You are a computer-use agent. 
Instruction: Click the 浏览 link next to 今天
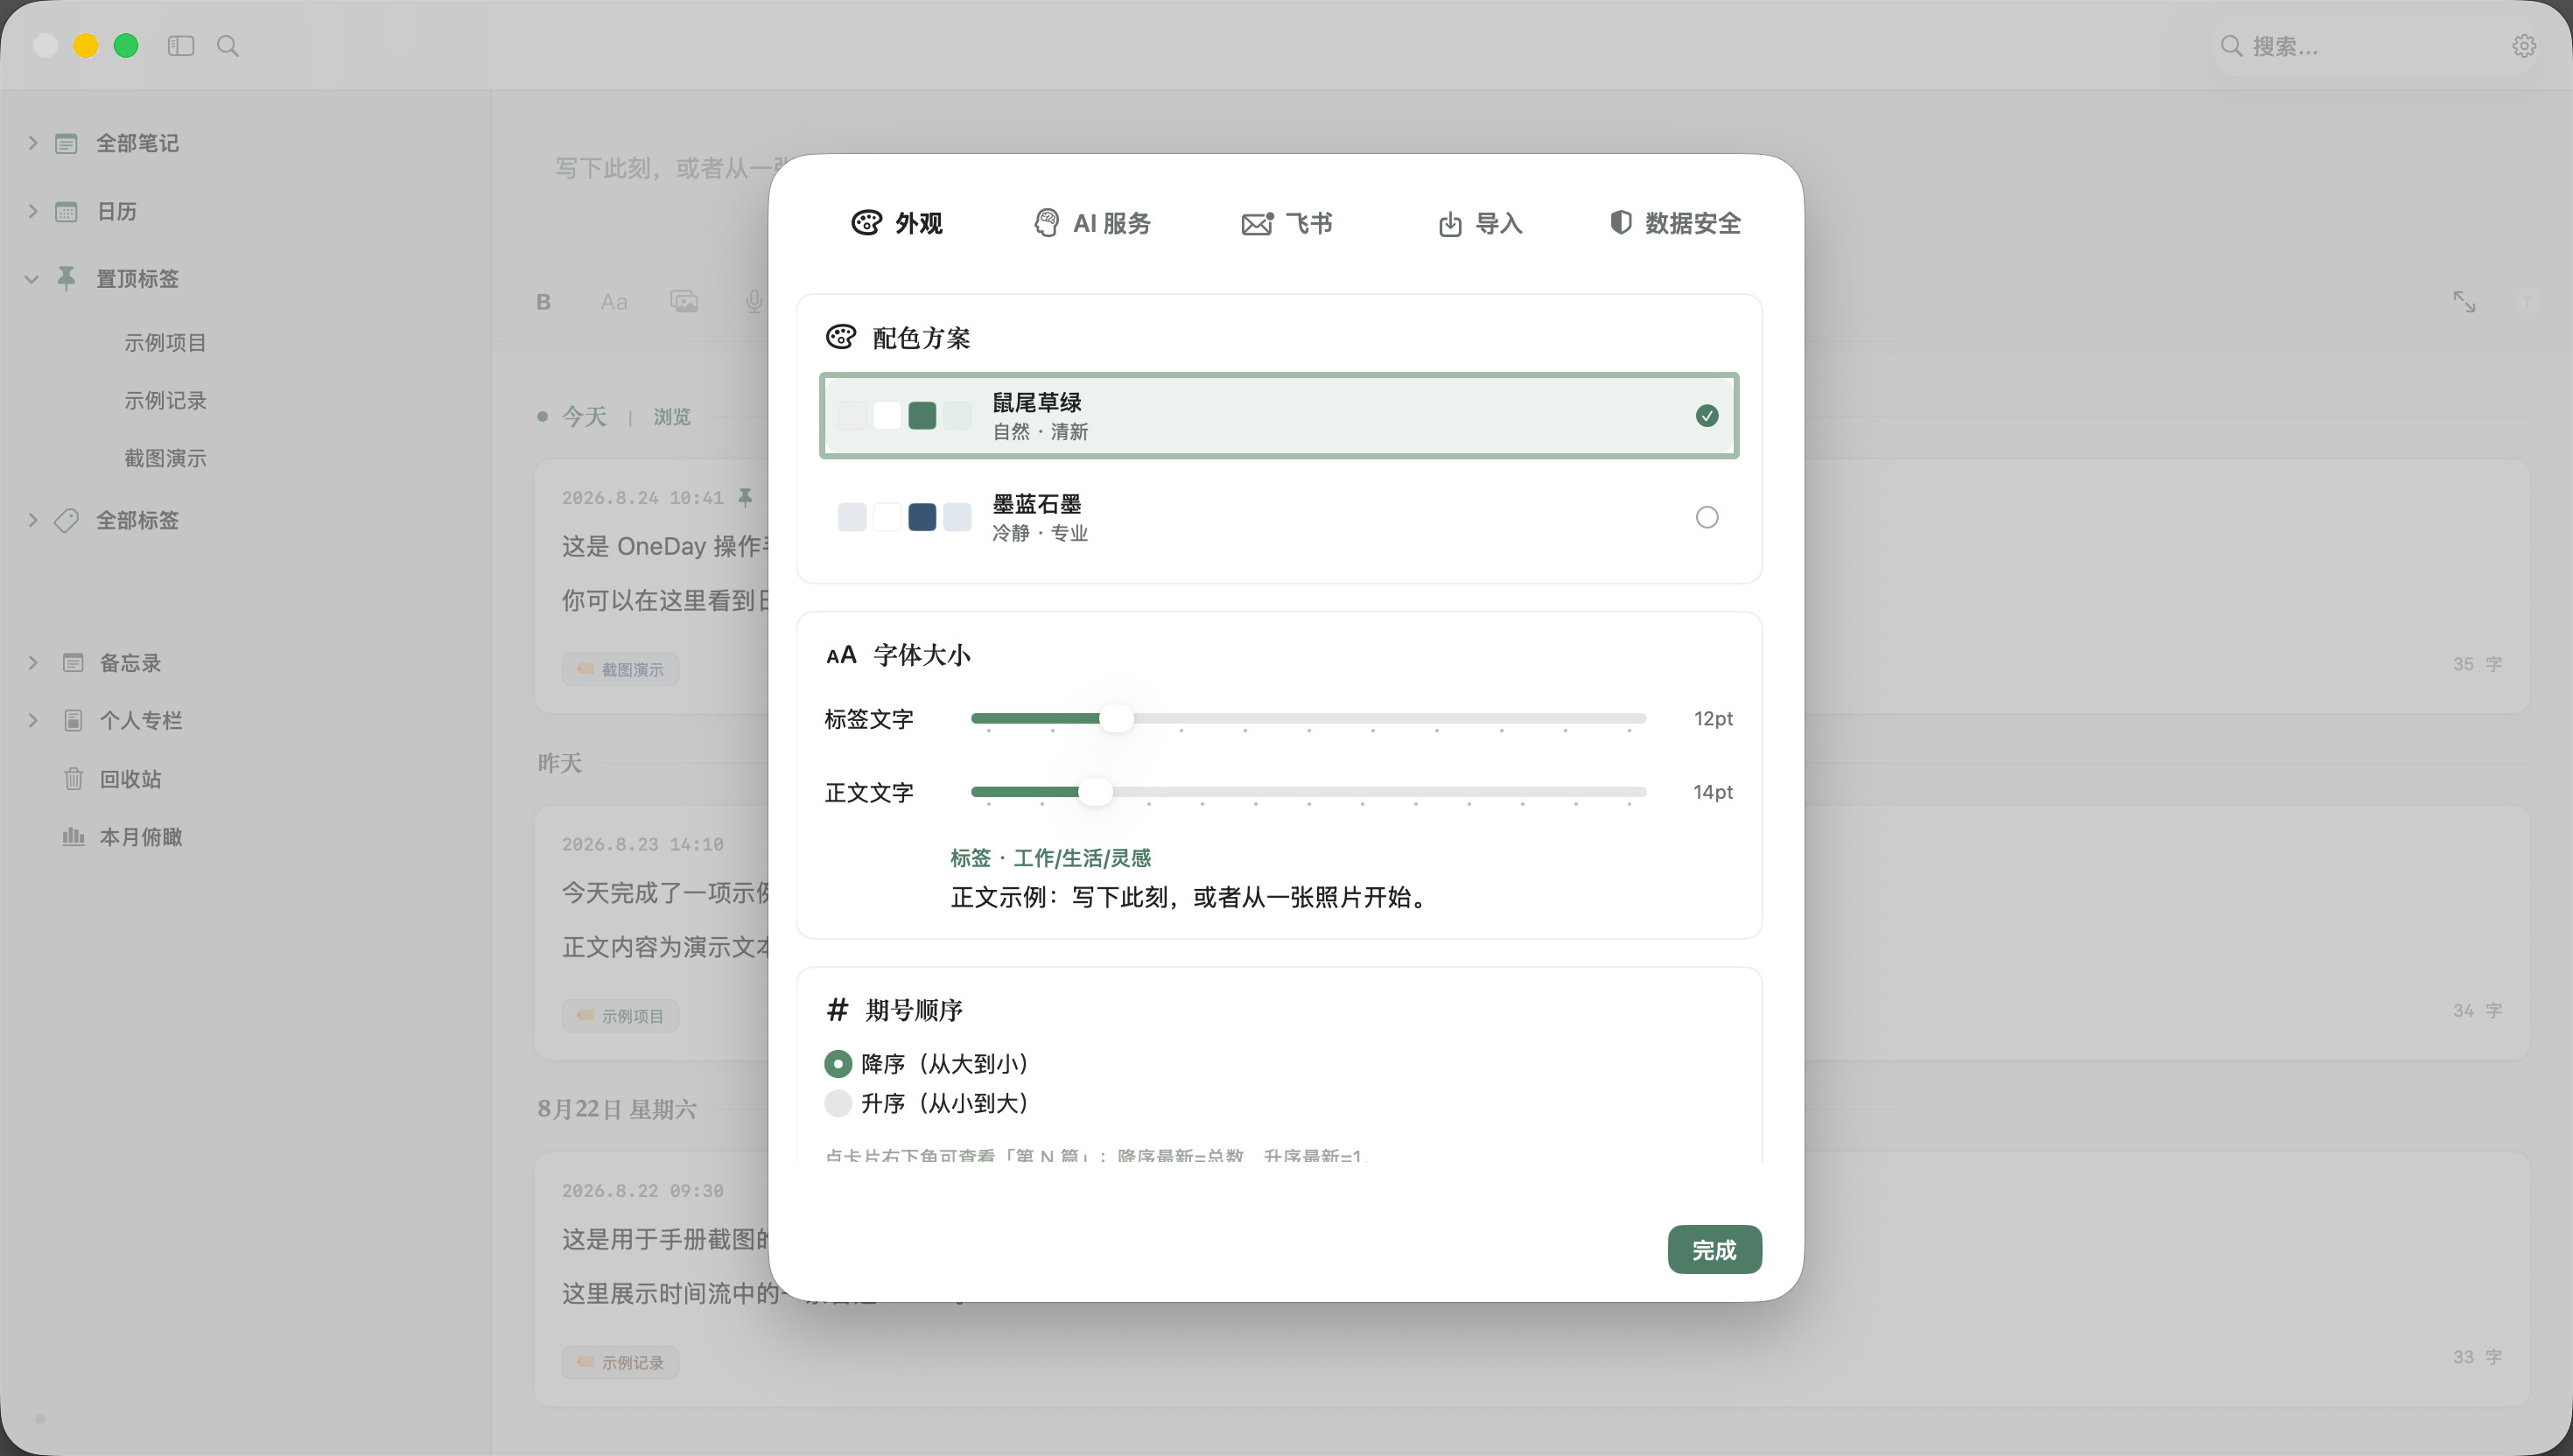pyautogui.click(x=672, y=417)
